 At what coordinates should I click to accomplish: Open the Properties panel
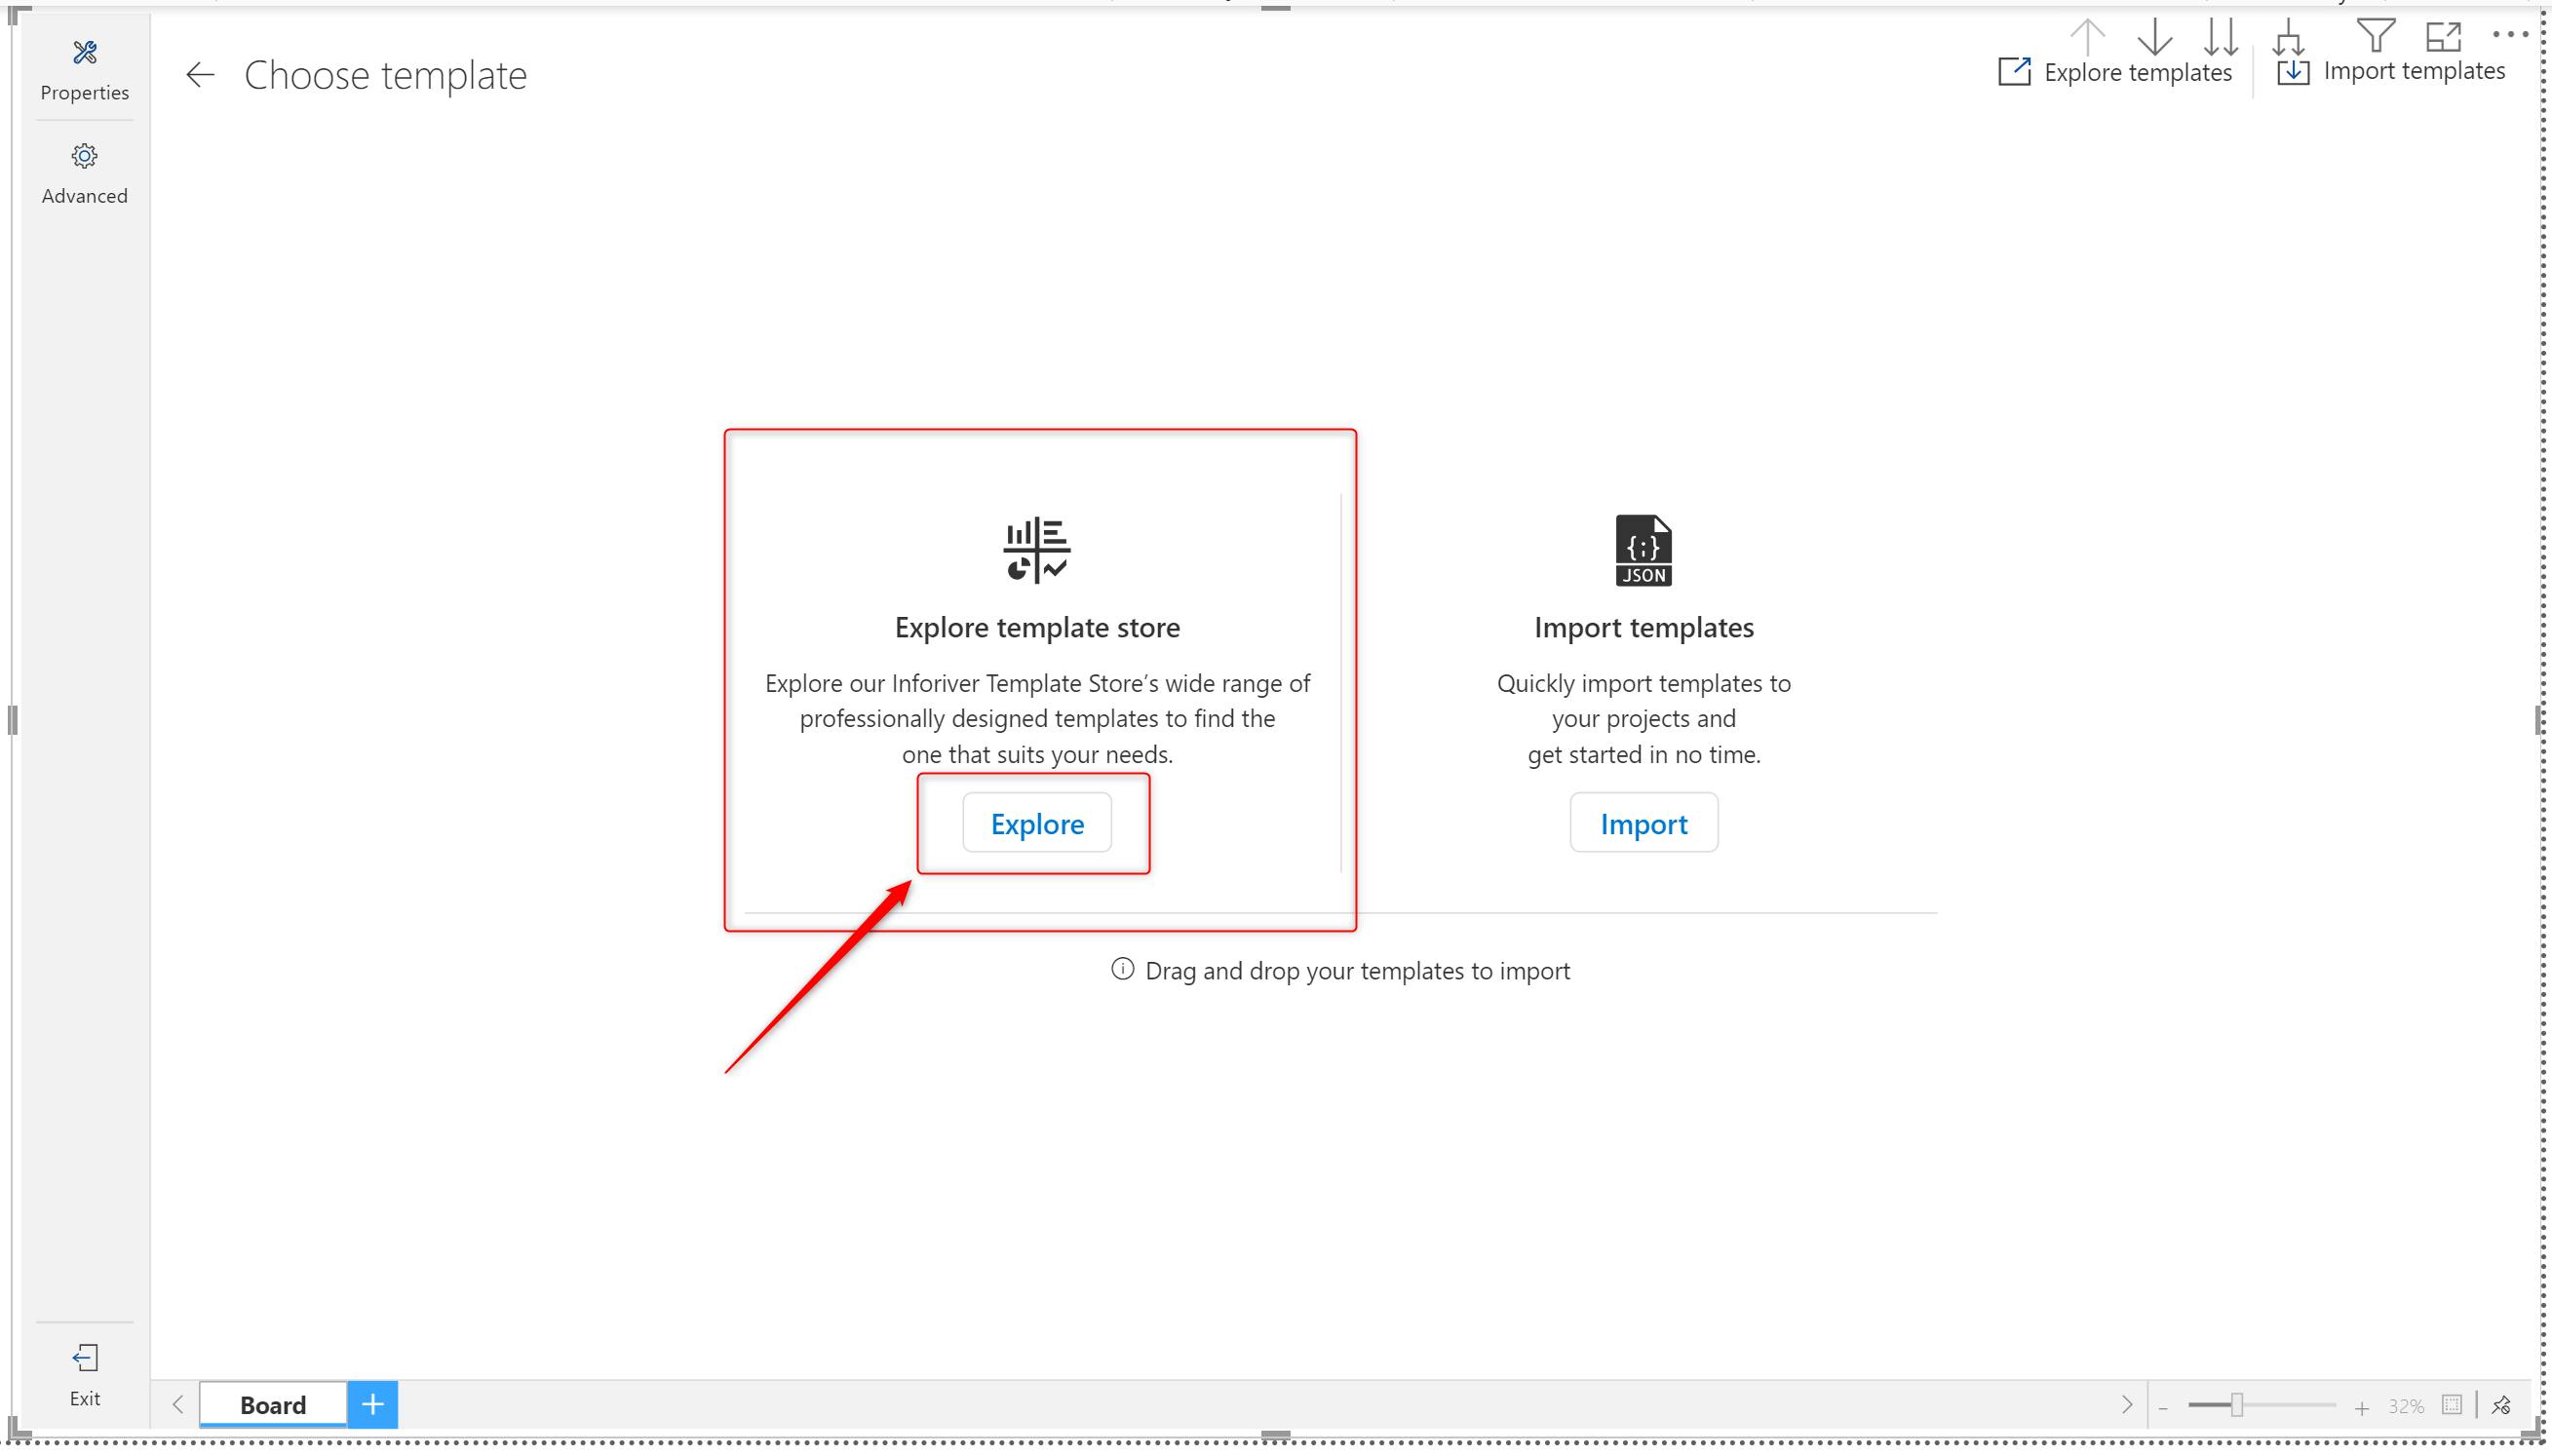tap(84, 70)
